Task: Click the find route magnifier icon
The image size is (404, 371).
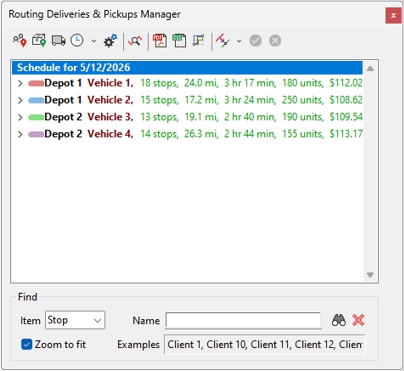Action: (135, 41)
